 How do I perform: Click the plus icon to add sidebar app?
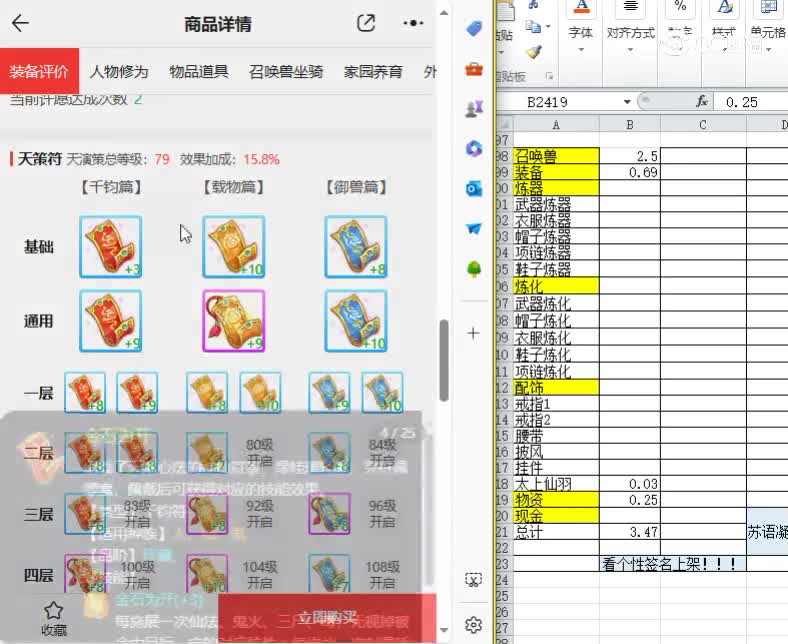click(x=473, y=333)
